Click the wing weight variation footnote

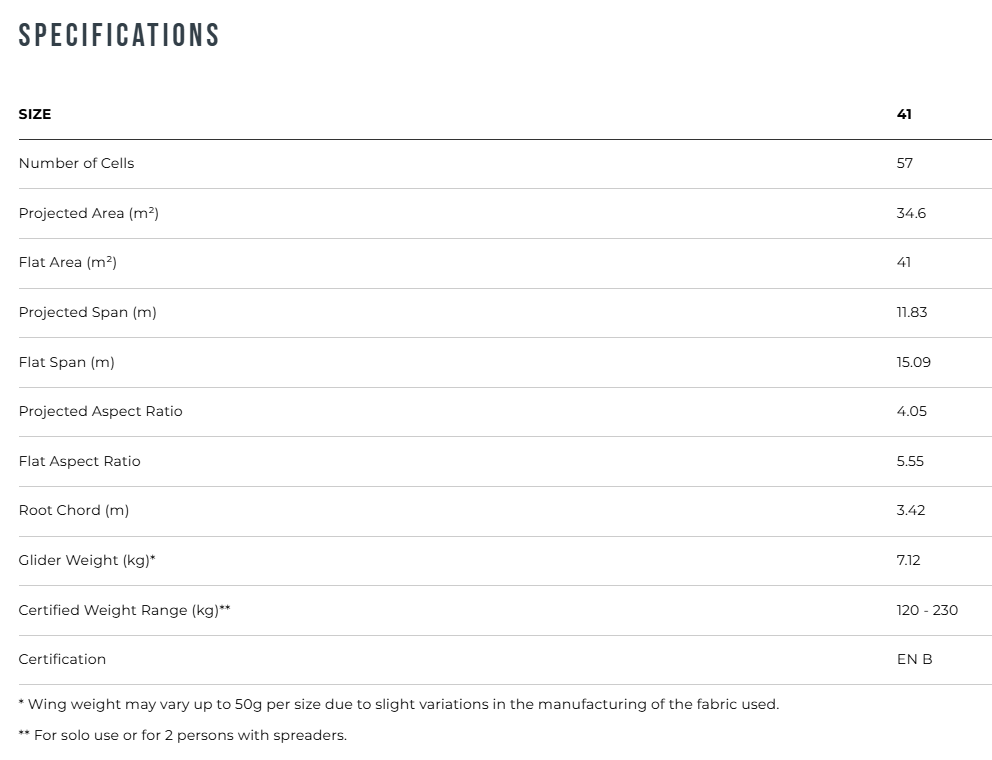point(398,704)
